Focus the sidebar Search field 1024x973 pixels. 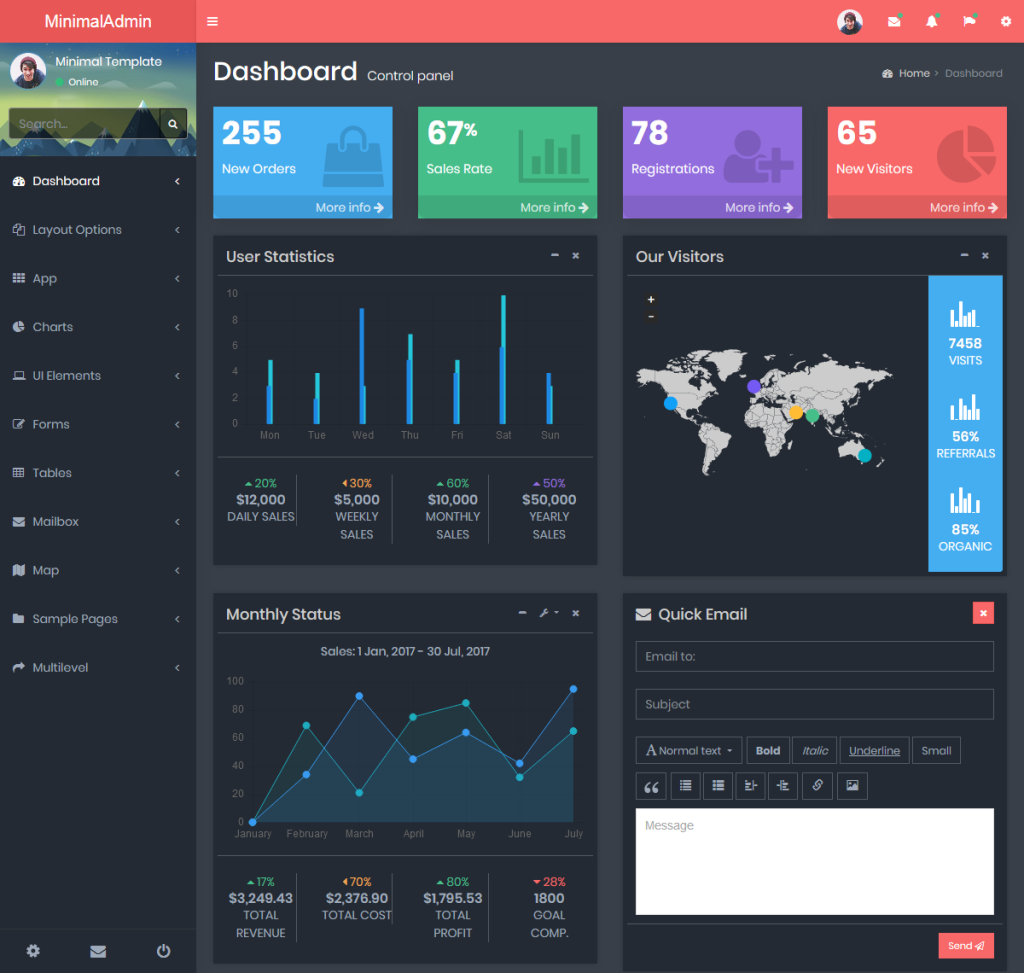pos(84,123)
